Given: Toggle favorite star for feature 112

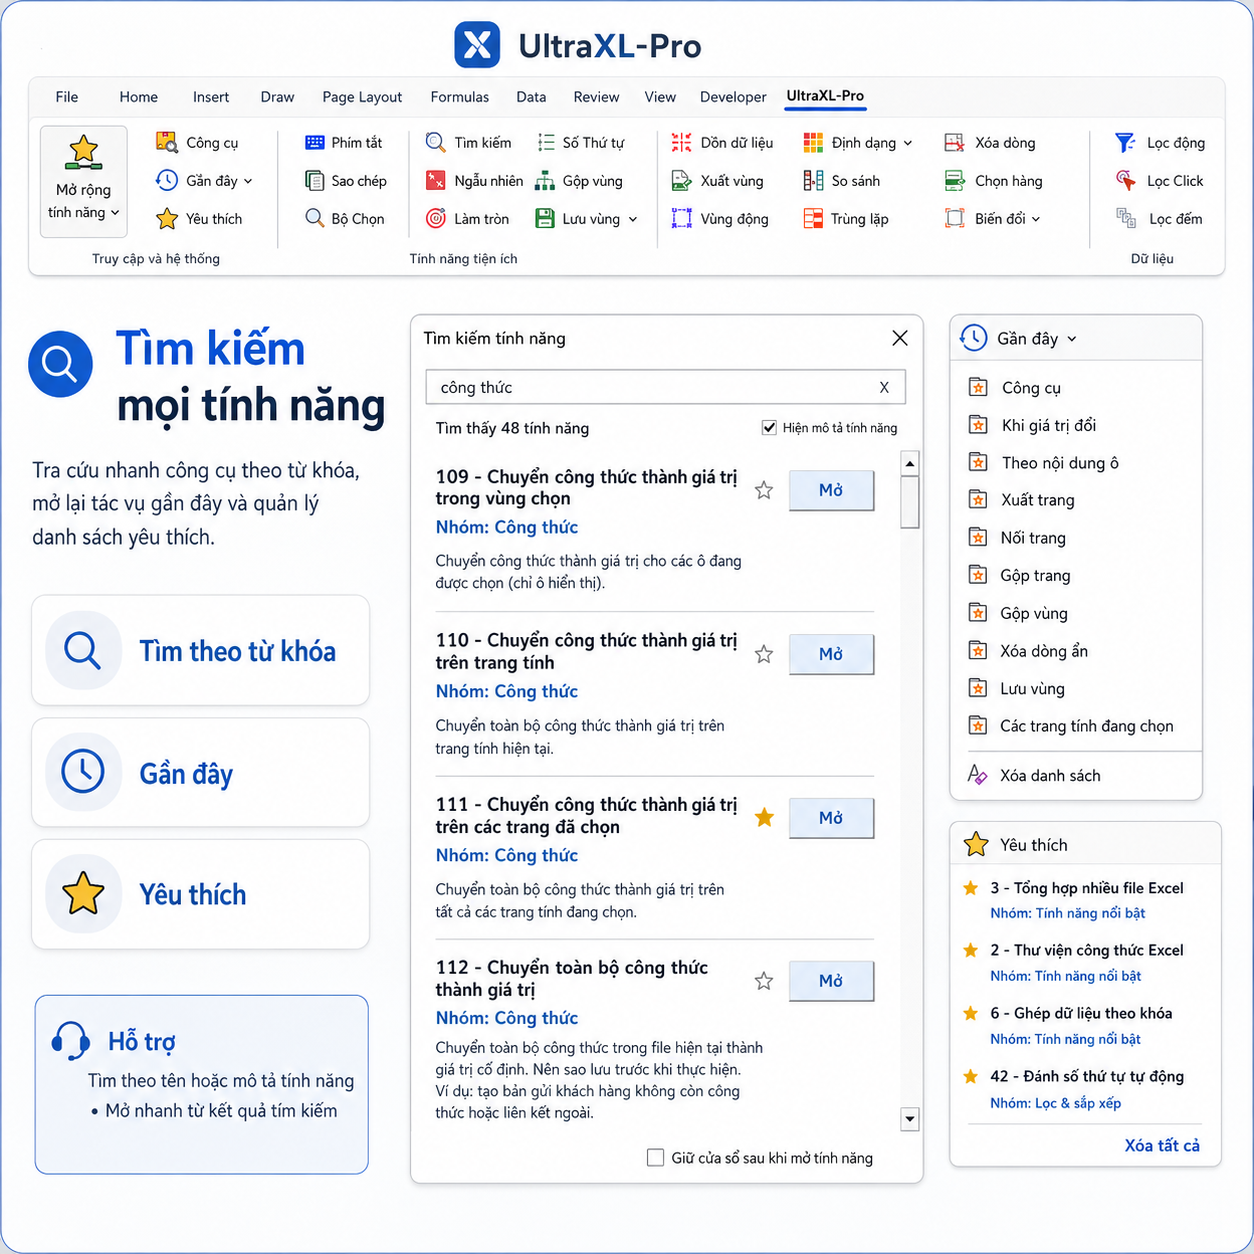Looking at the screenshot, I should tap(764, 981).
